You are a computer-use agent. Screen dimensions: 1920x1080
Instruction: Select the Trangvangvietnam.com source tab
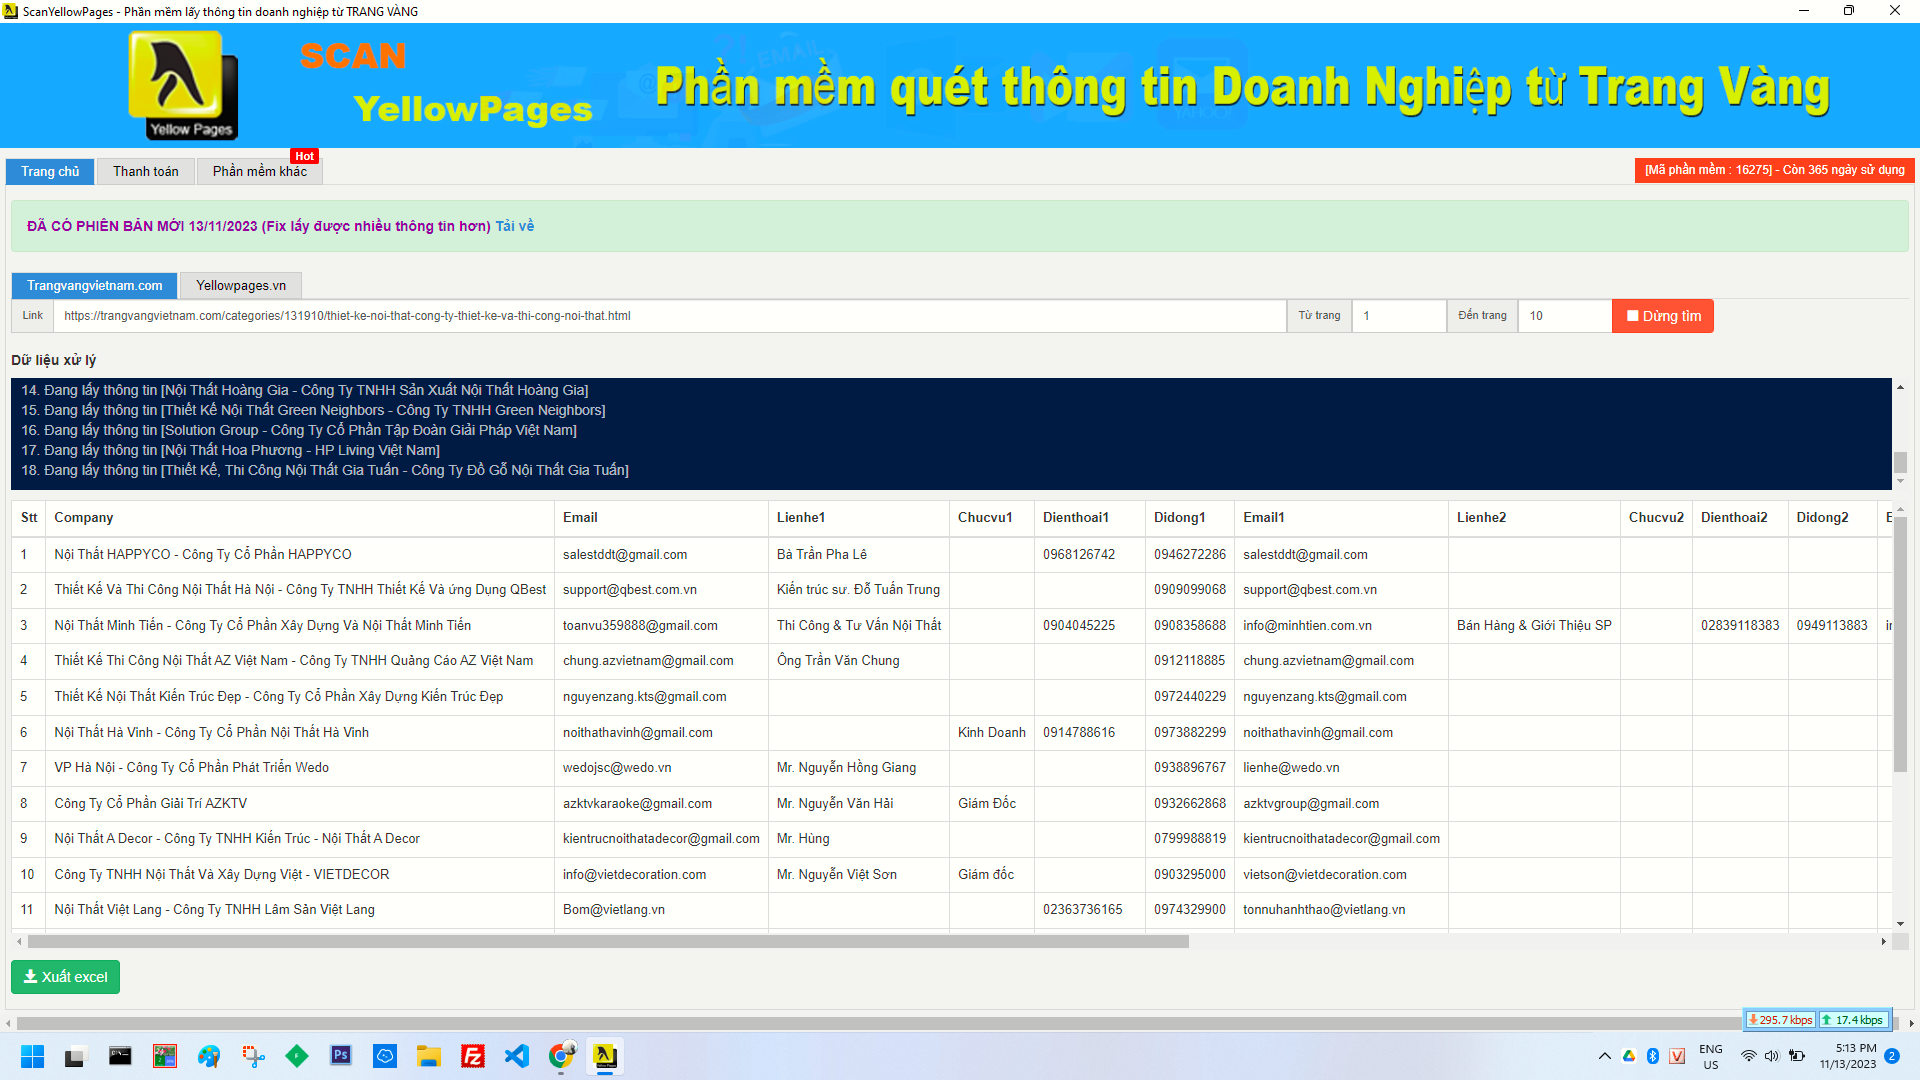point(95,286)
